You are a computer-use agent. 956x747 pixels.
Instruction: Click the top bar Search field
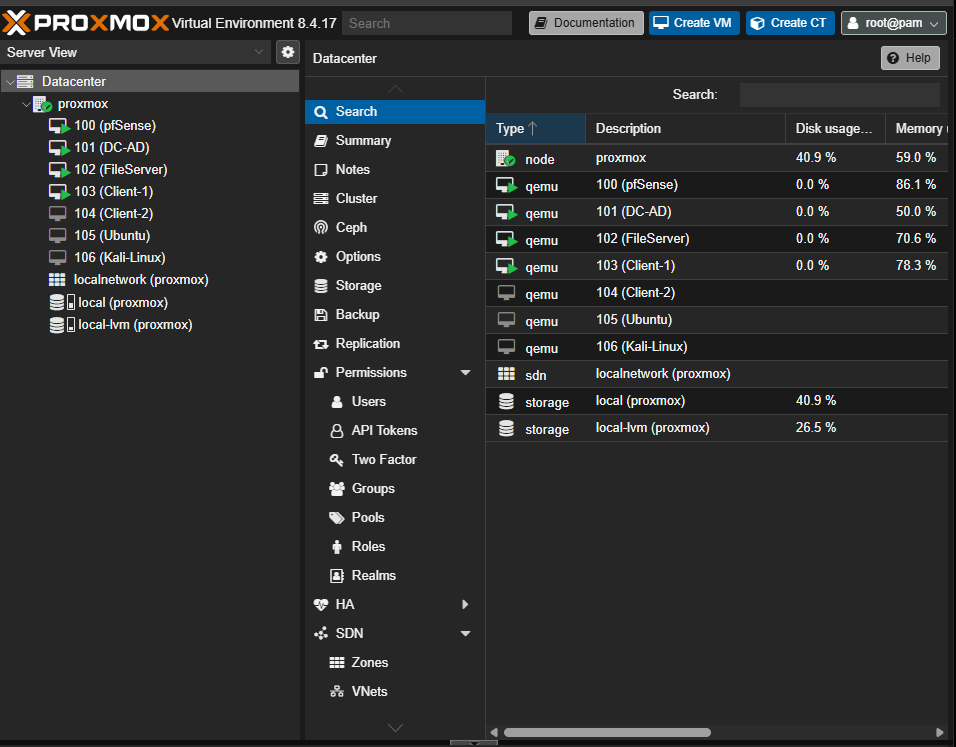point(427,23)
